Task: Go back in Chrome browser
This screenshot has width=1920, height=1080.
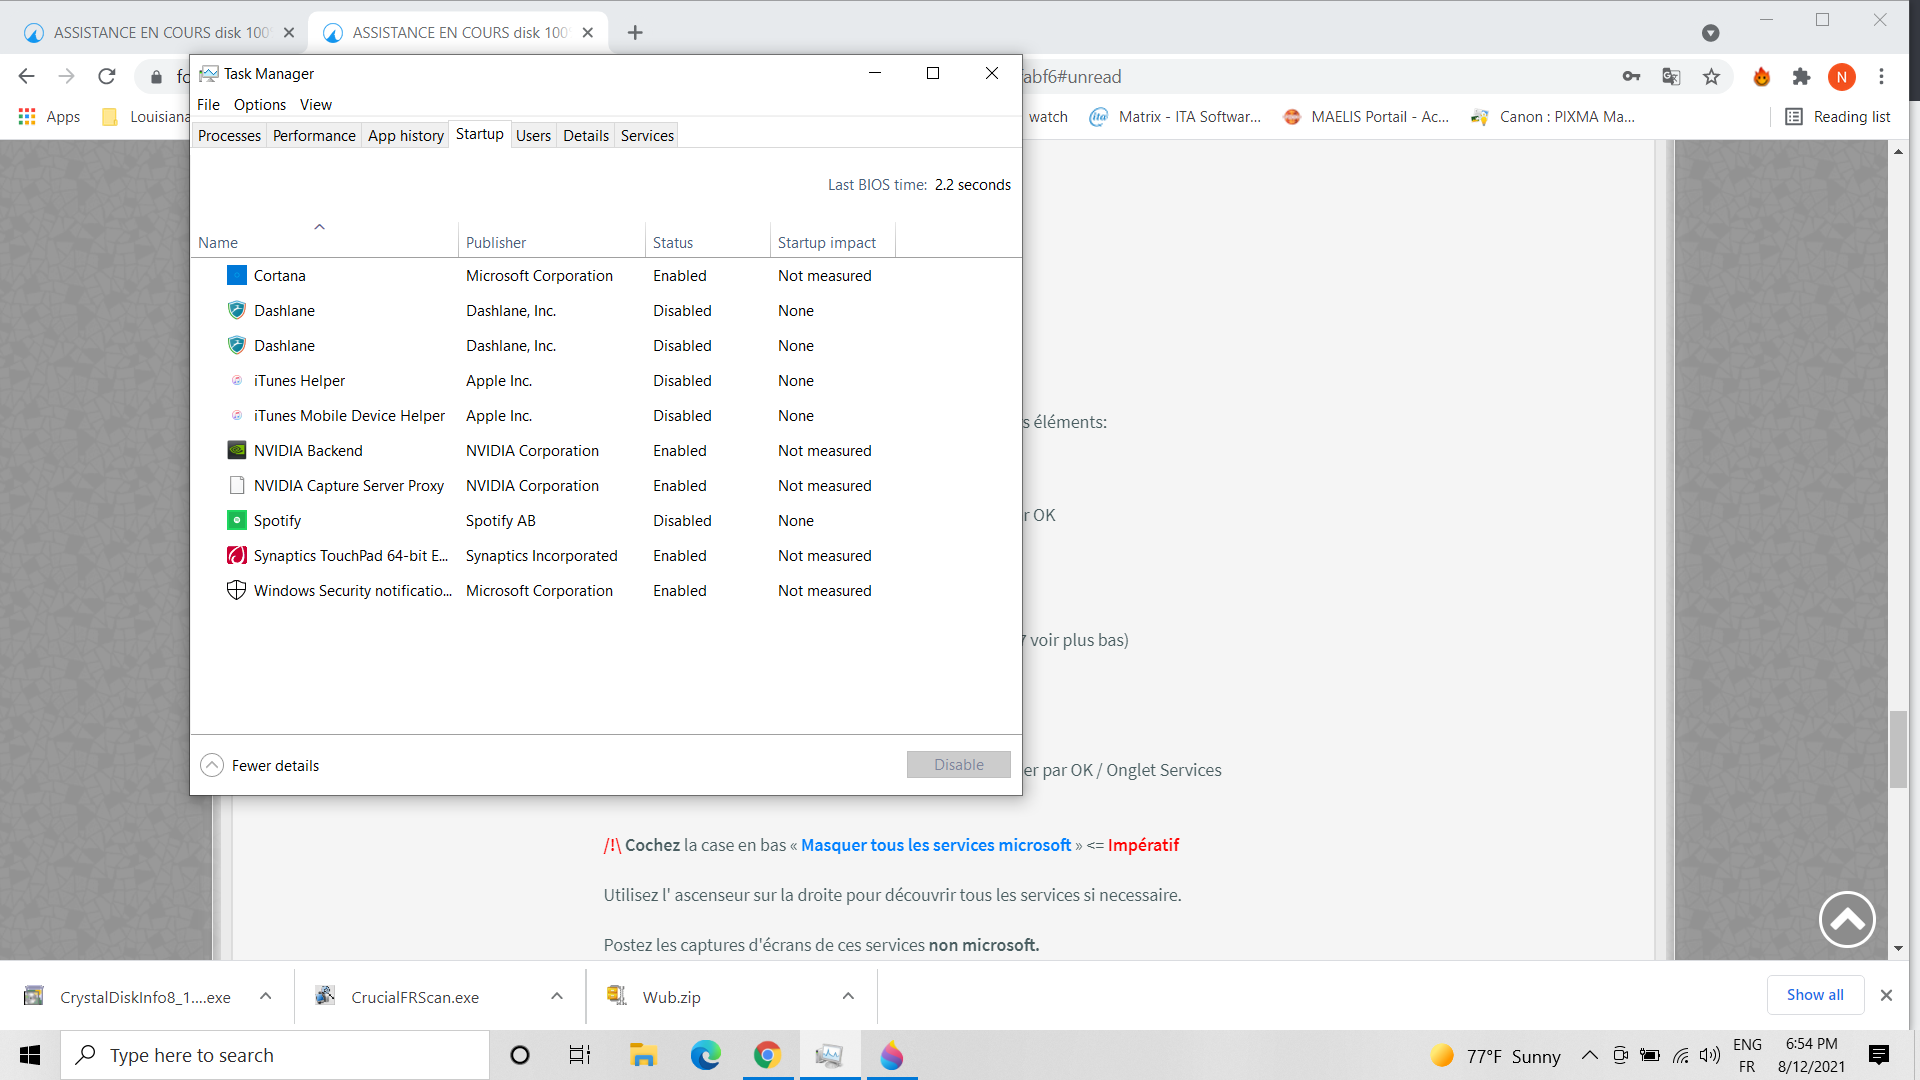Action: click(27, 76)
